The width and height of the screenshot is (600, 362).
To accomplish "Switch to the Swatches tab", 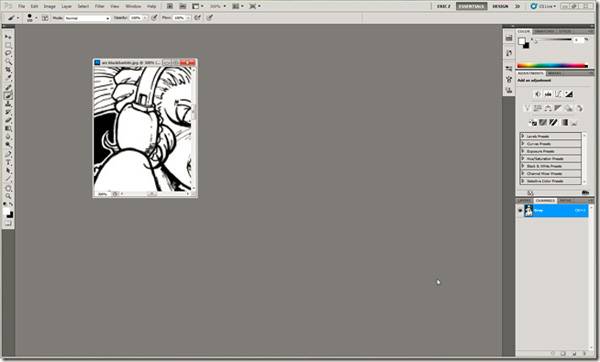I will coord(545,31).
